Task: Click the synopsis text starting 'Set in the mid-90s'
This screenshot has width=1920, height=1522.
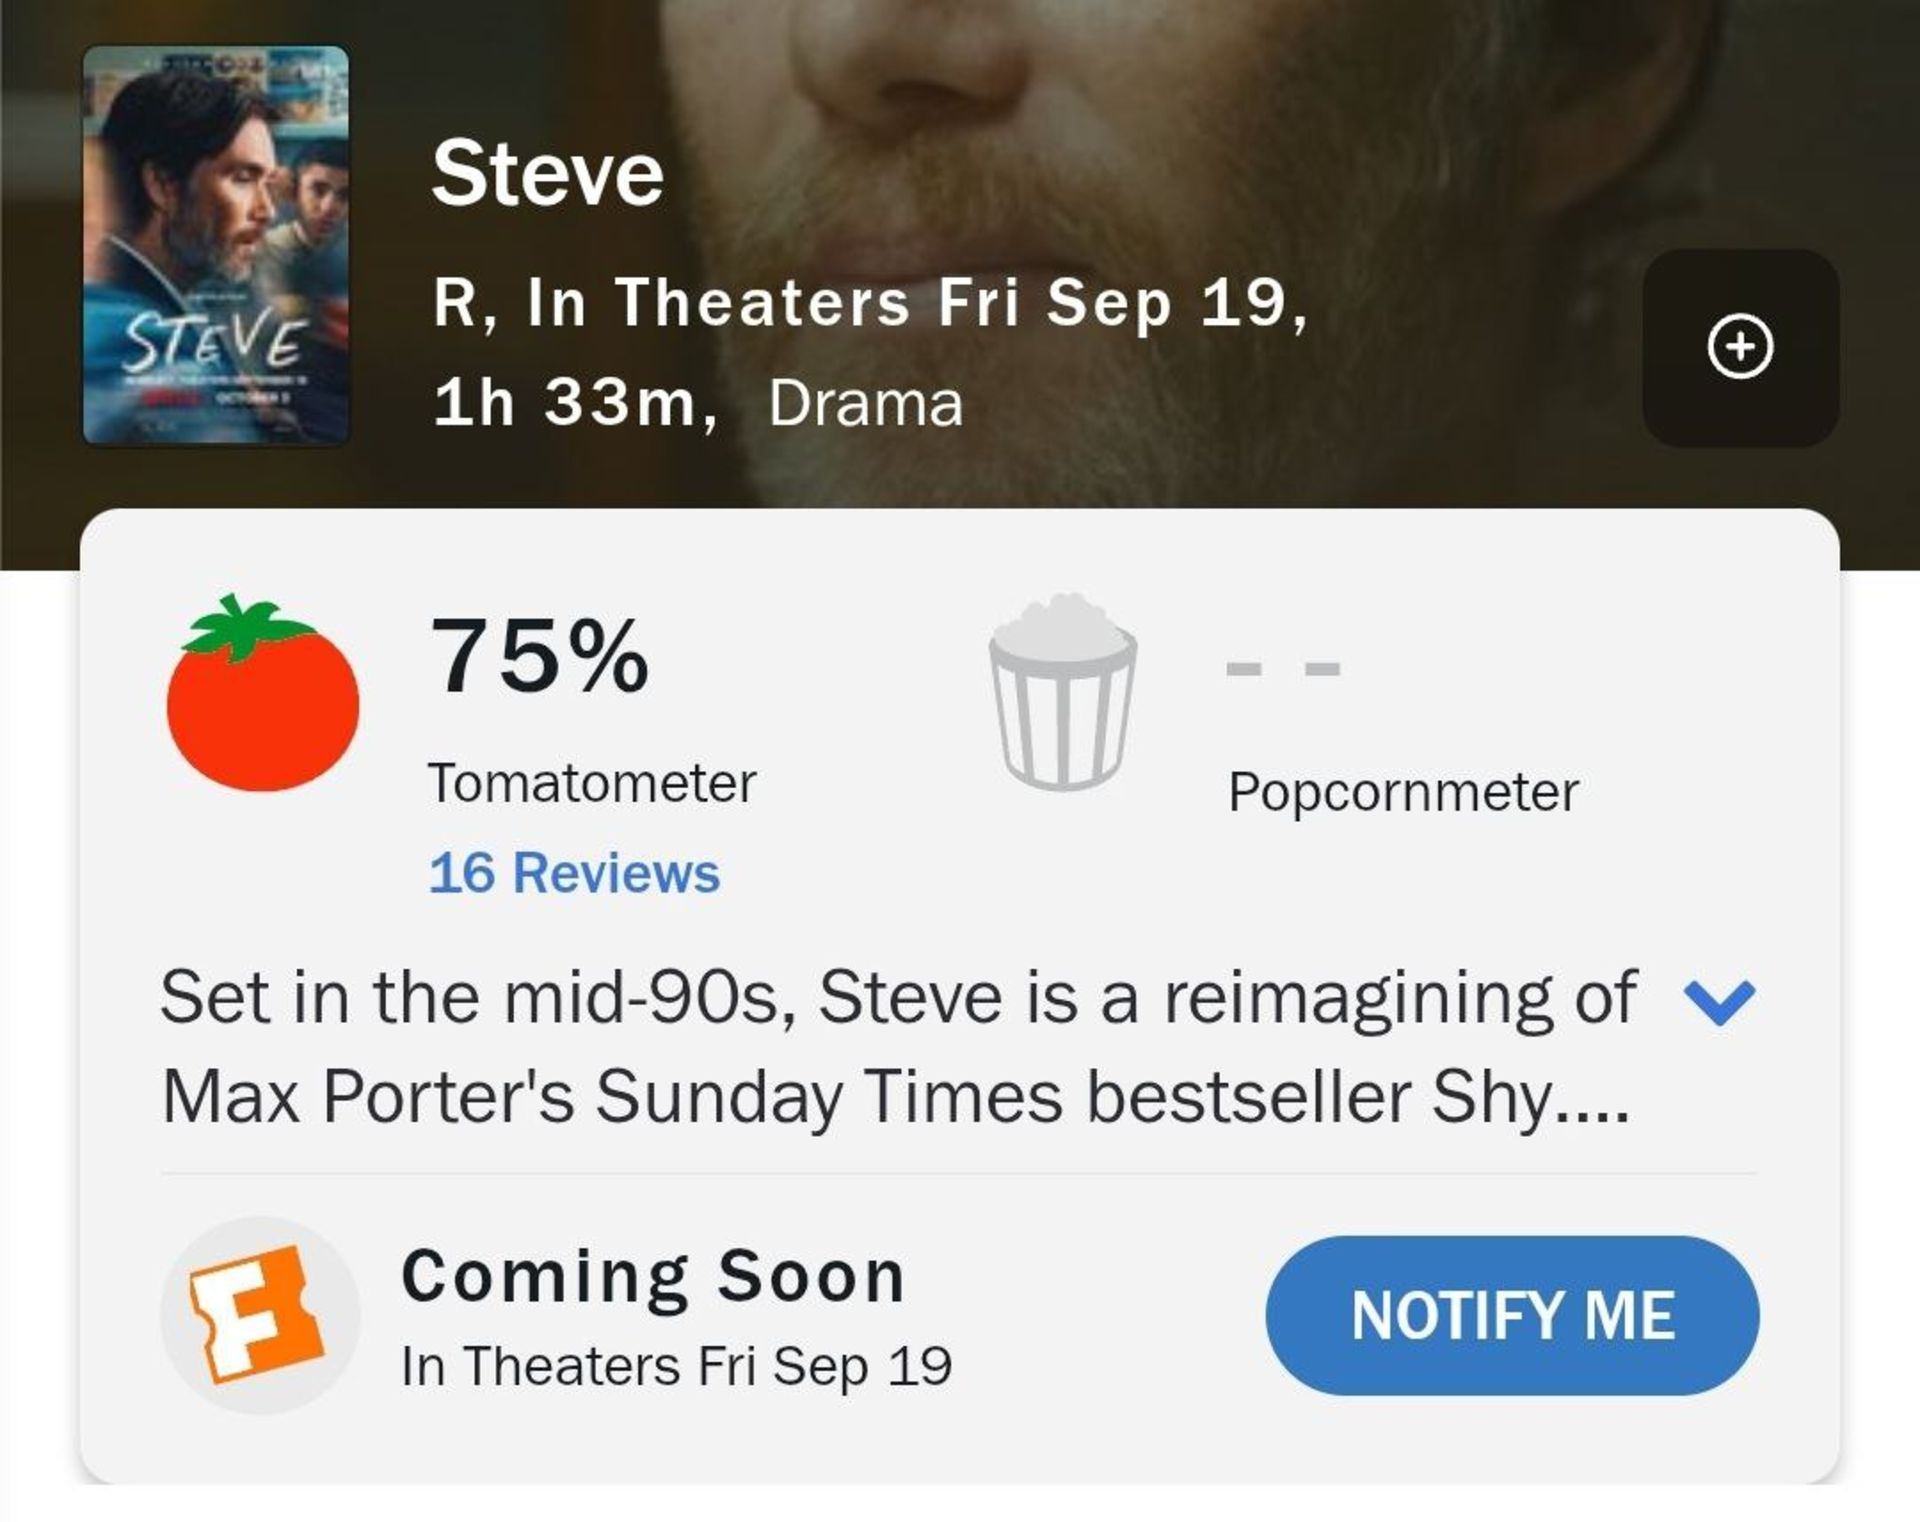Action: click(x=897, y=1046)
